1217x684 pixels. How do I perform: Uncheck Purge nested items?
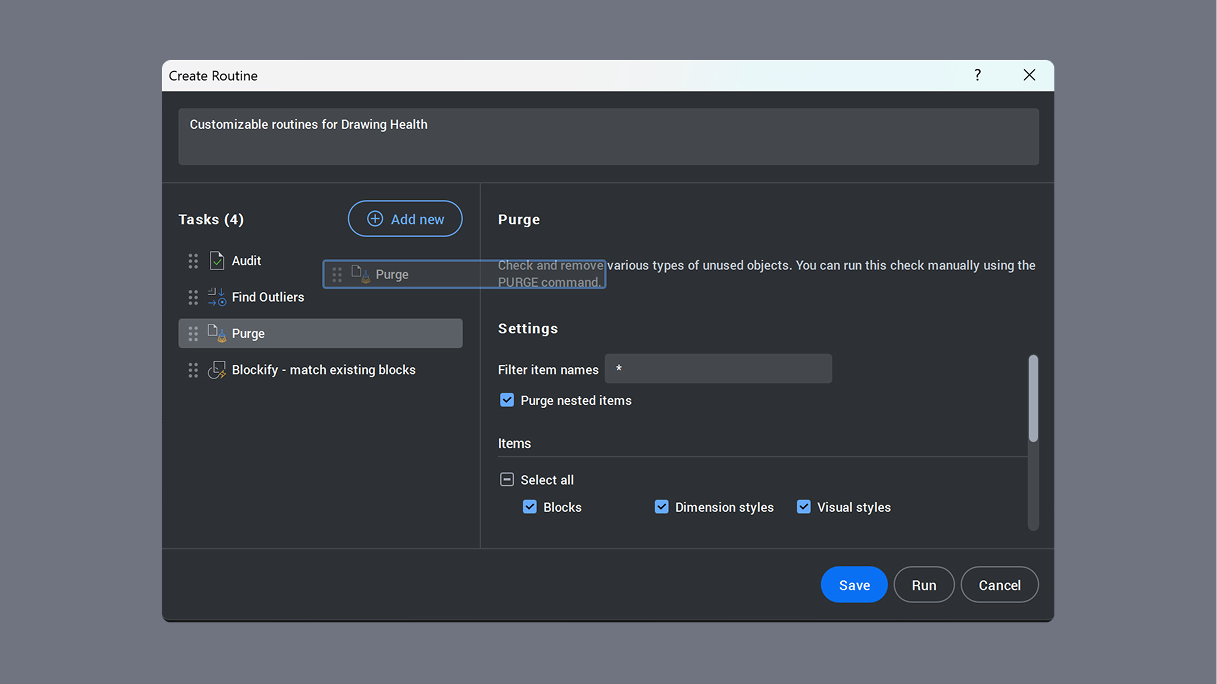[507, 400]
